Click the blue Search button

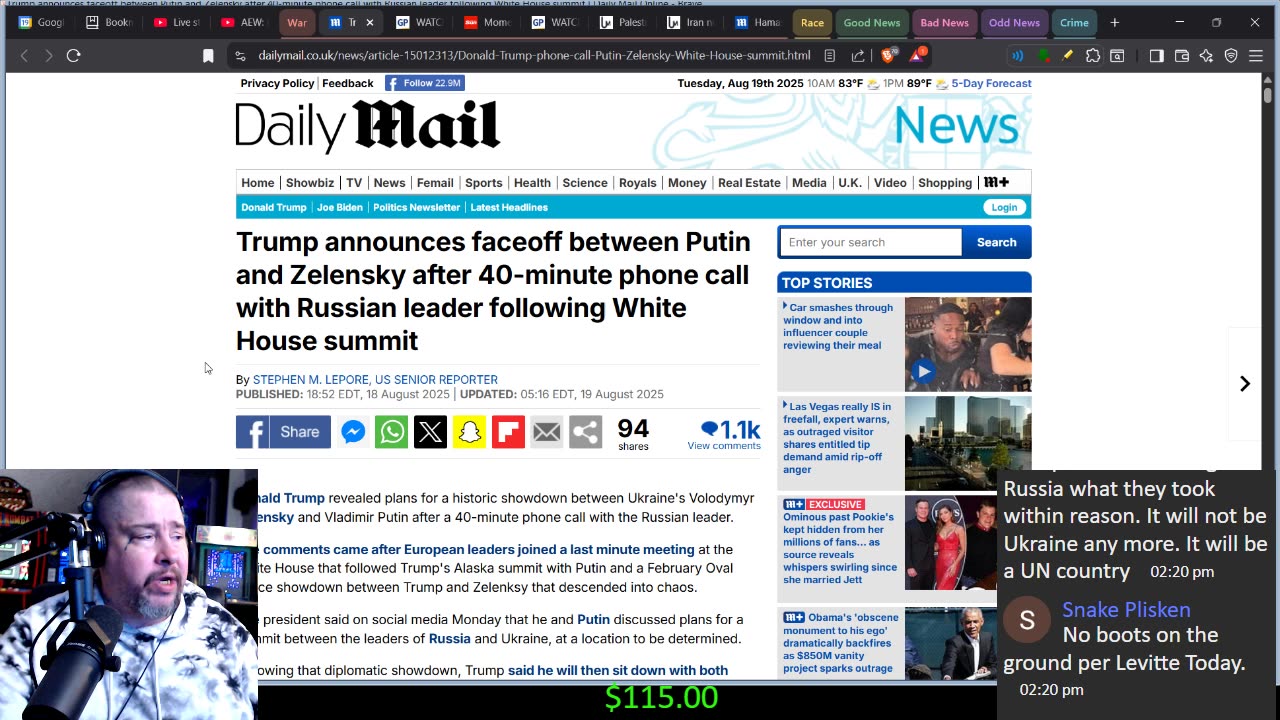pyautogui.click(x=996, y=242)
